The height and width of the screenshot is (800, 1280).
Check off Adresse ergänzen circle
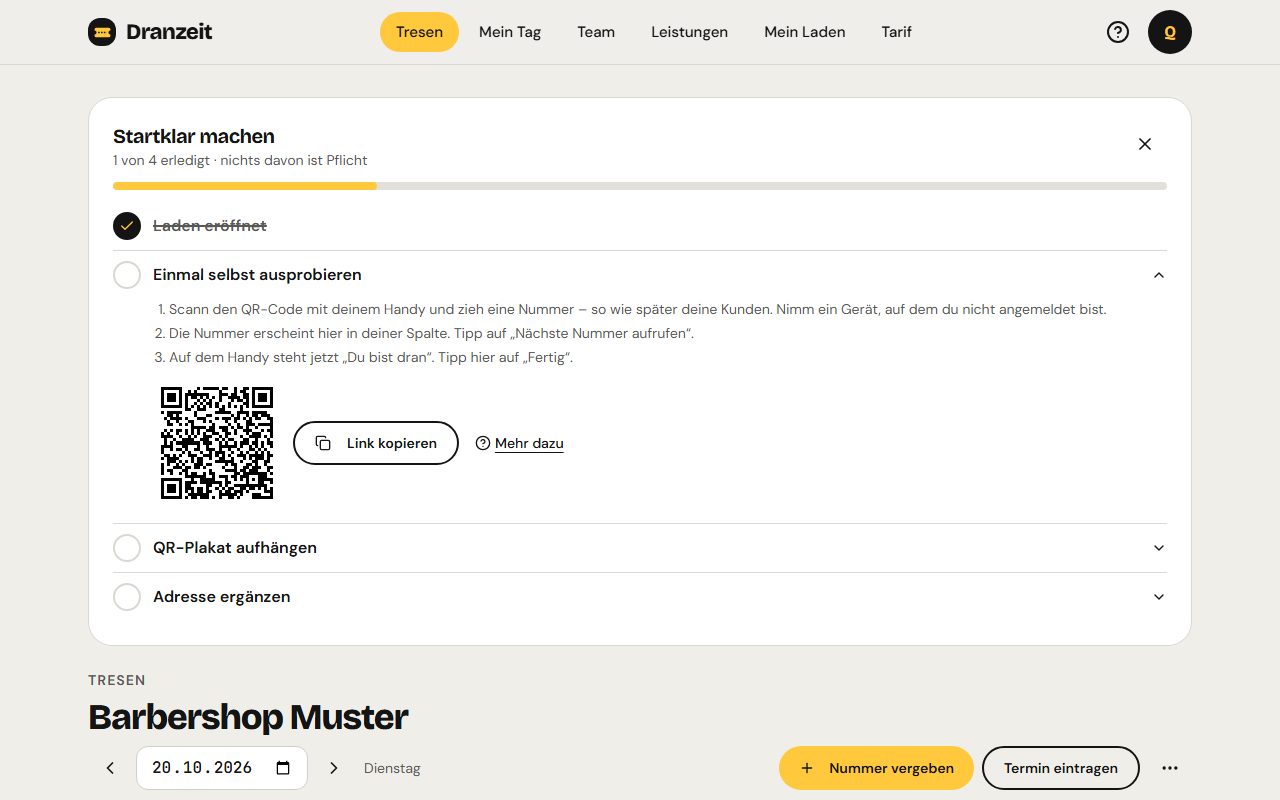[x=127, y=597]
